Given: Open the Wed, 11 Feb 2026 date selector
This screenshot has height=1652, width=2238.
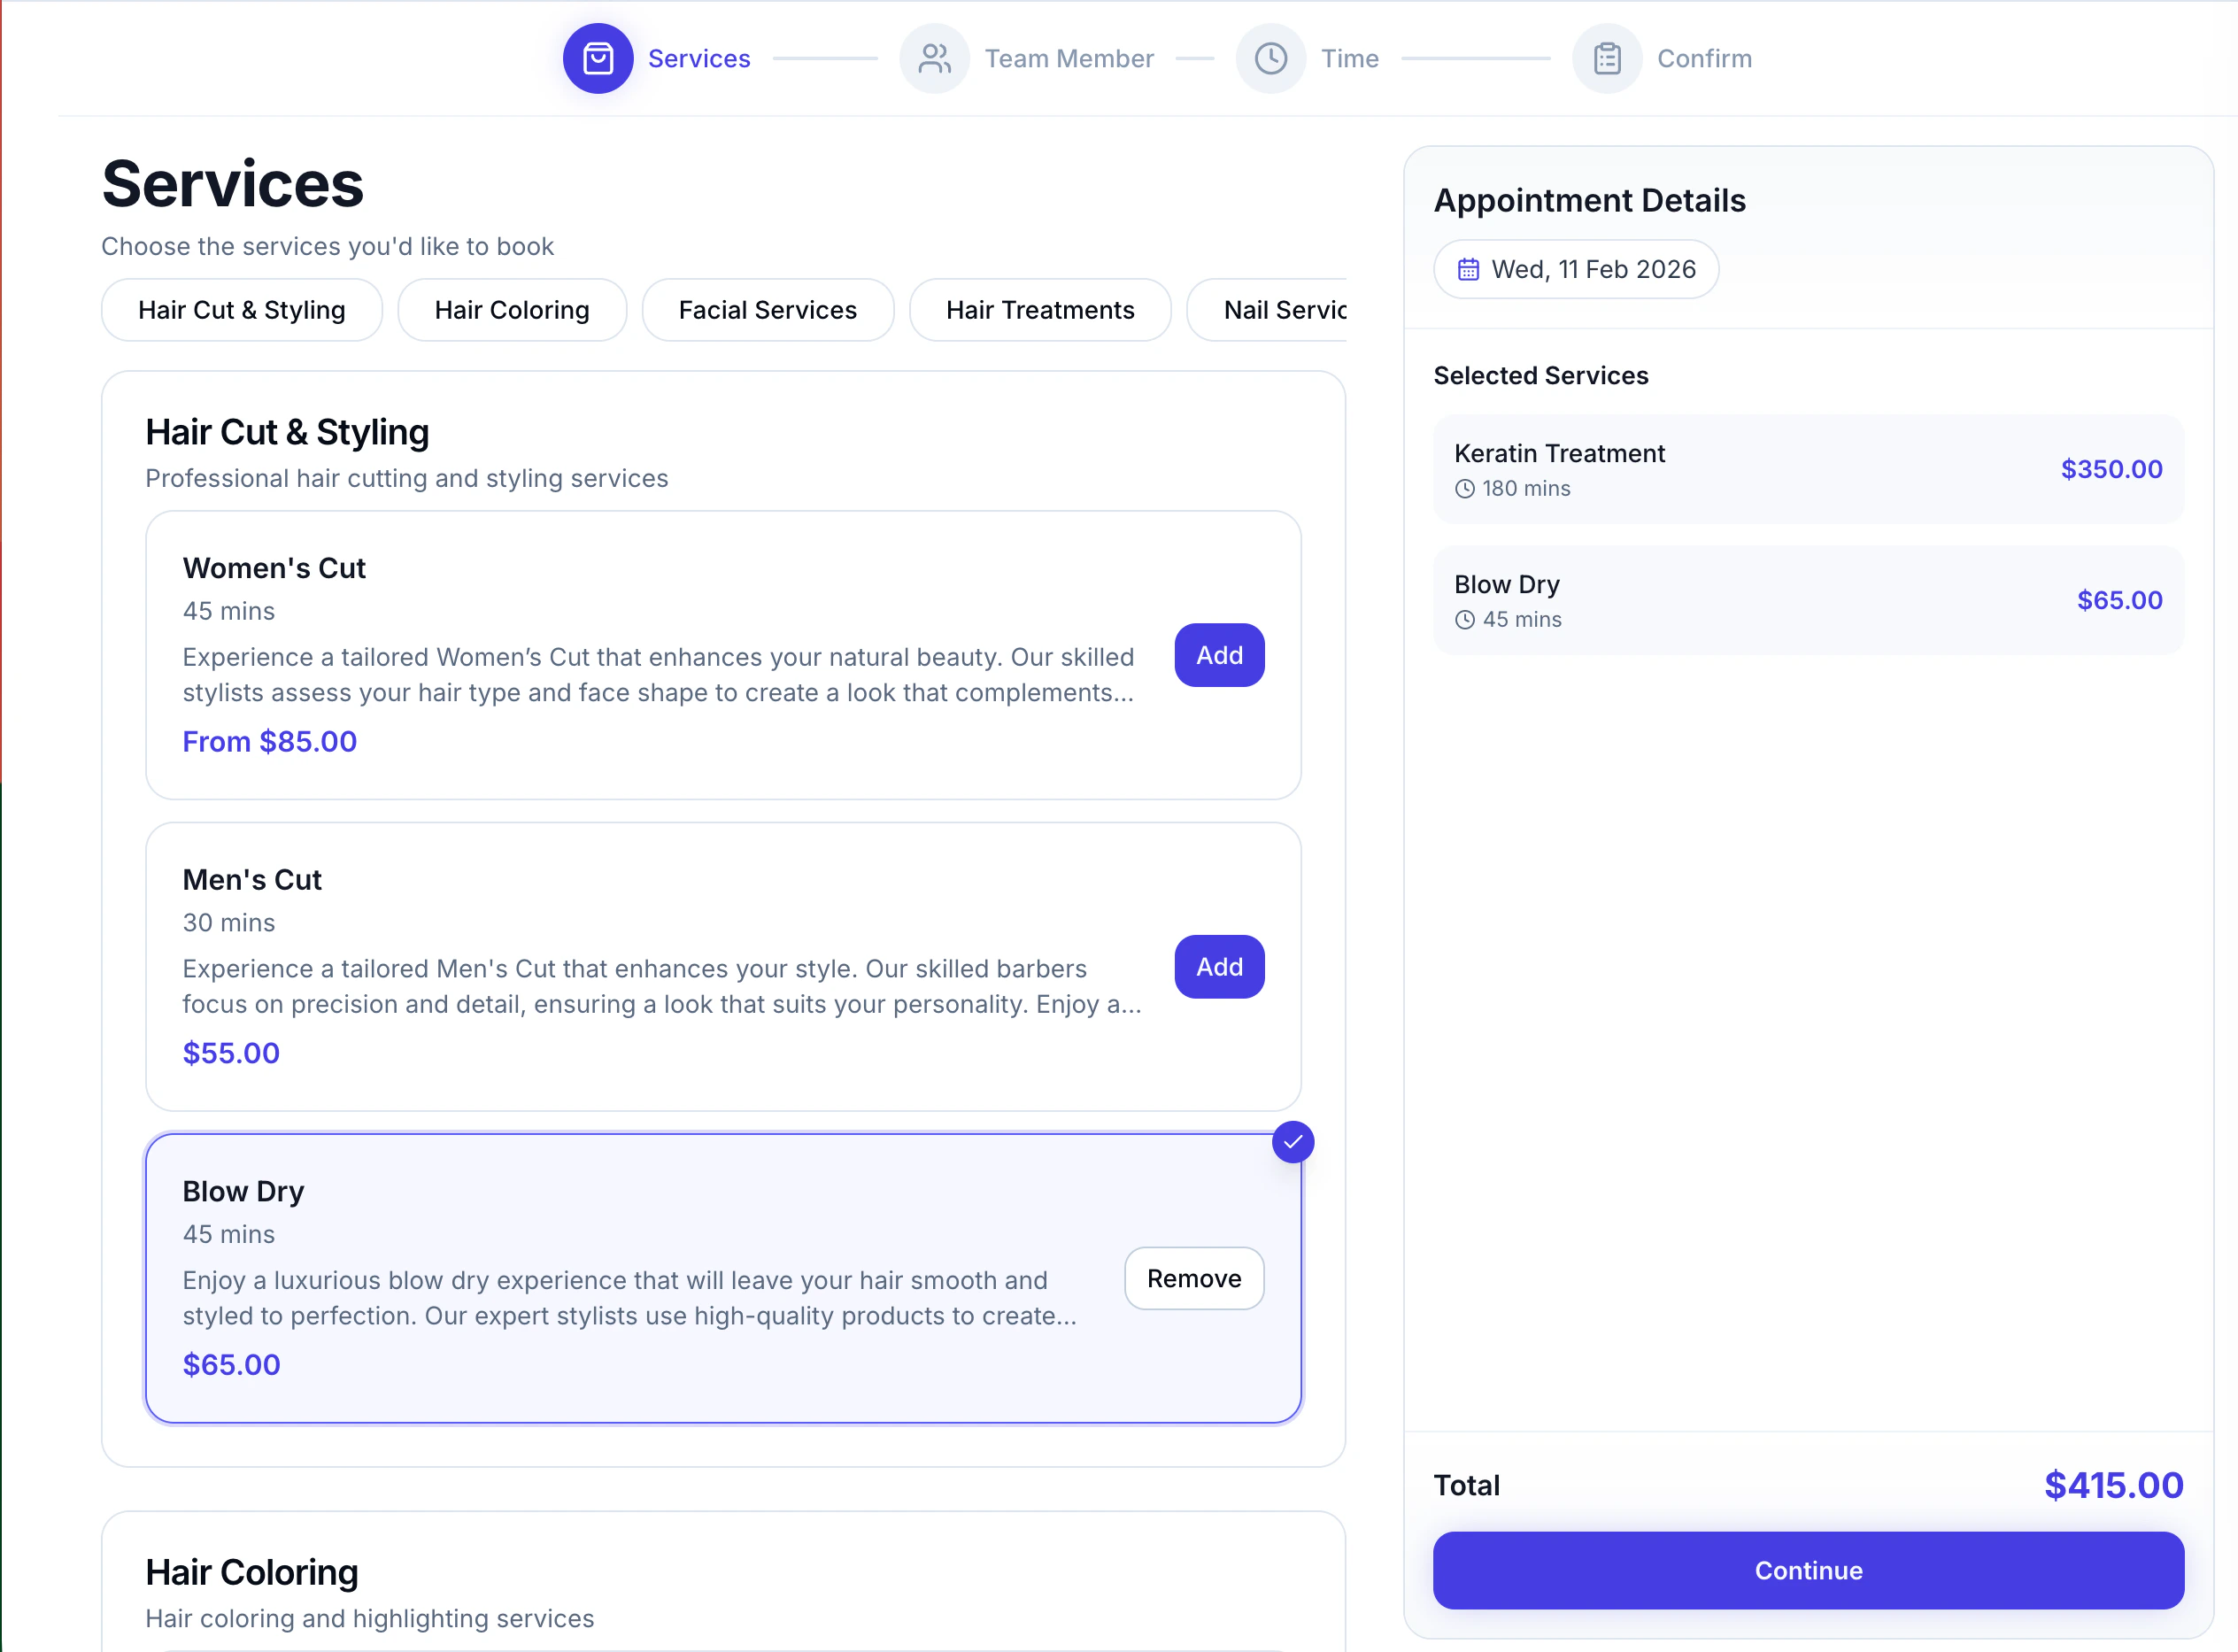Looking at the screenshot, I should (x=1576, y=268).
